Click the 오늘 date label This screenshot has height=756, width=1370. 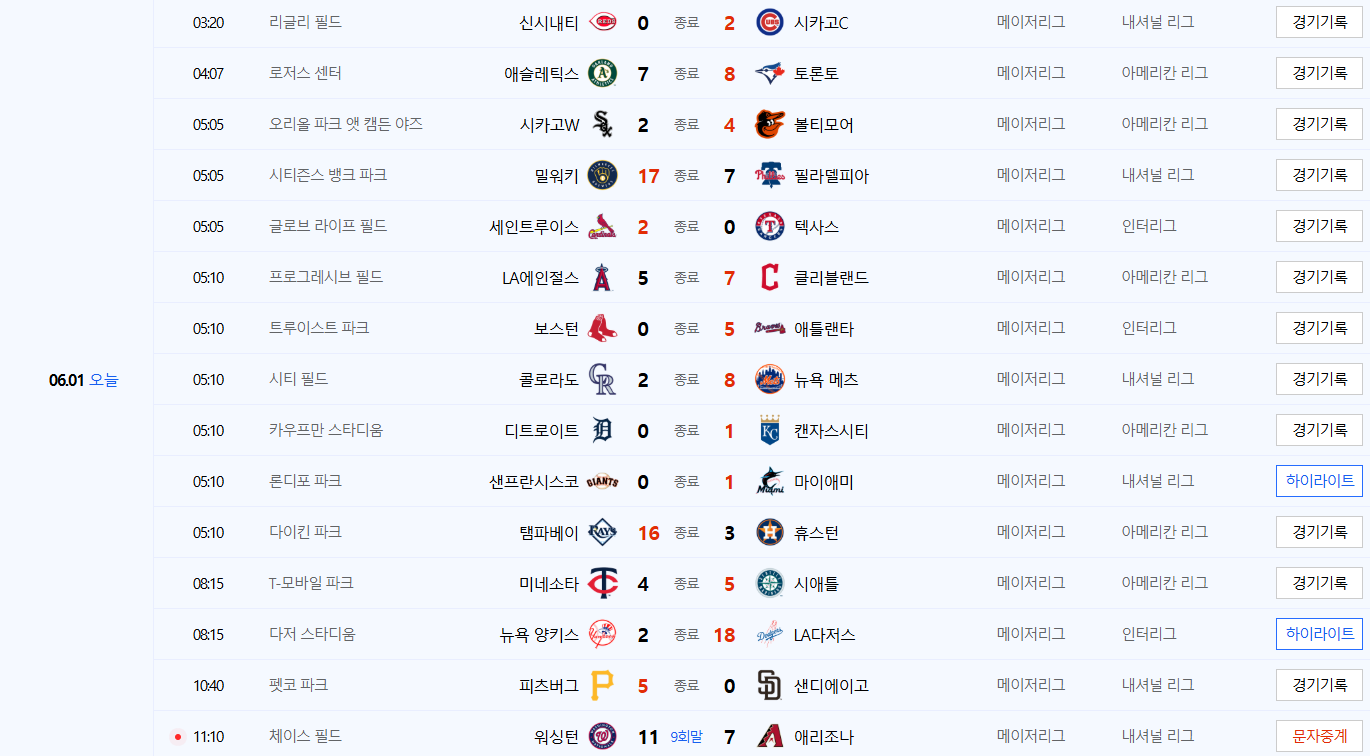[104, 380]
